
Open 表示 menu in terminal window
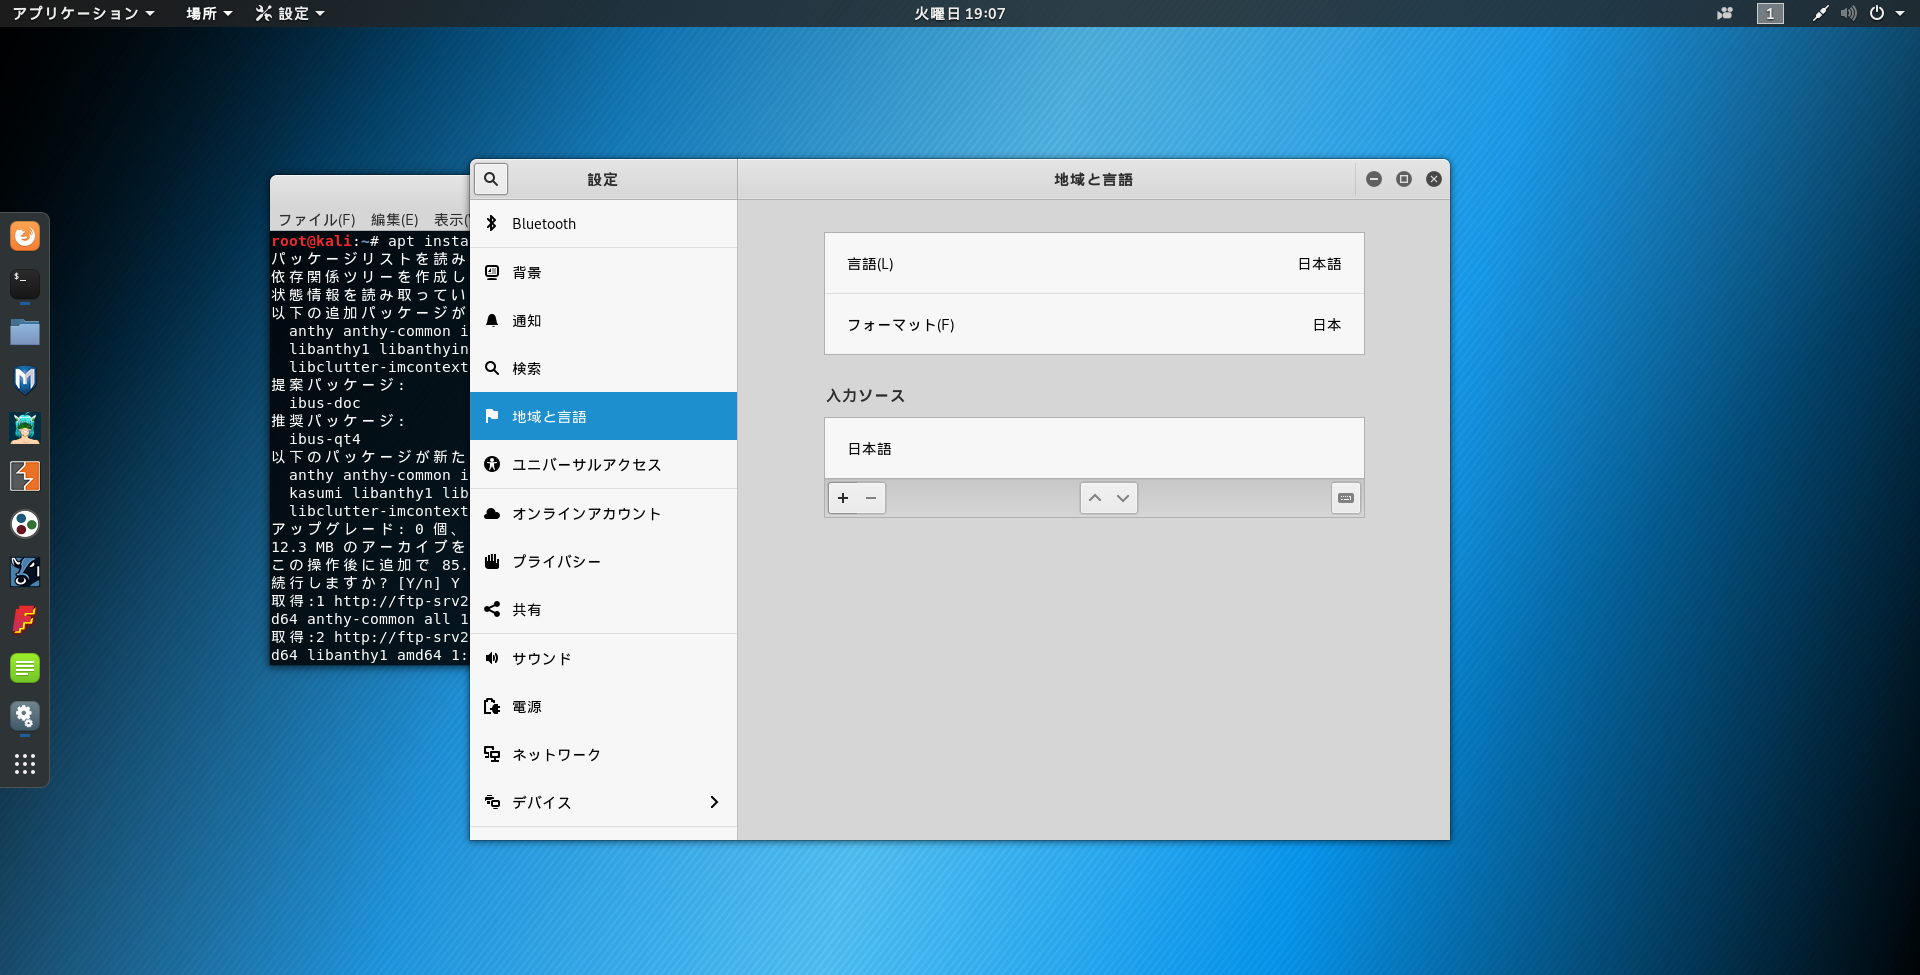click(450, 219)
